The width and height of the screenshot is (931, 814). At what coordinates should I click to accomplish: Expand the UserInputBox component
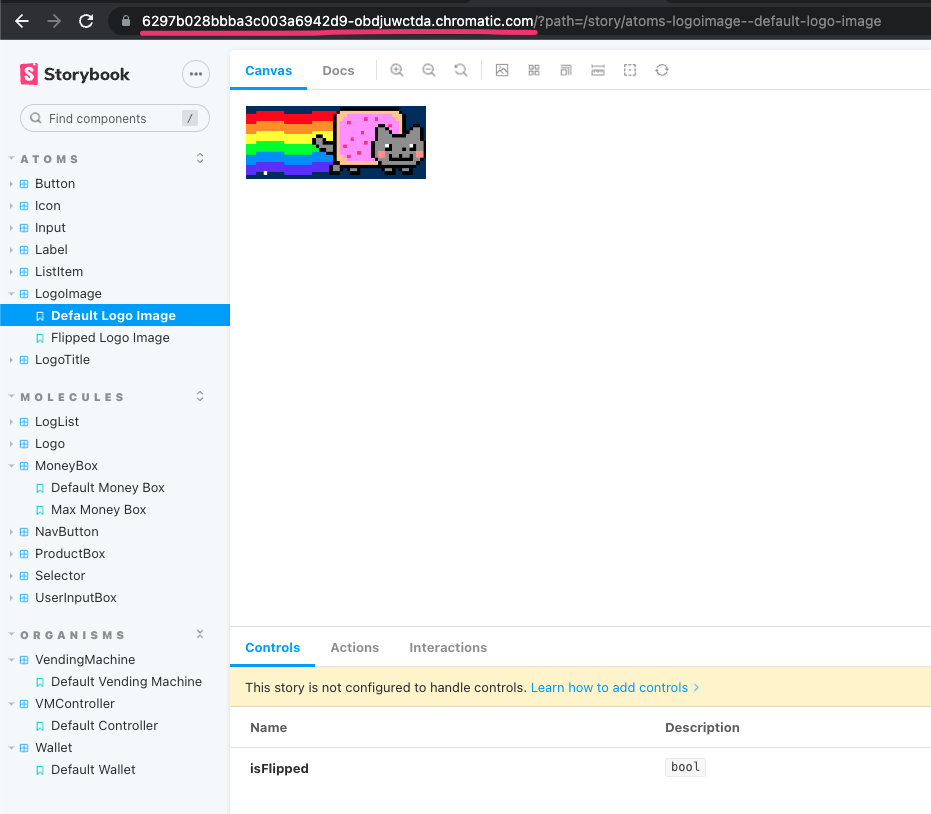coord(75,597)
